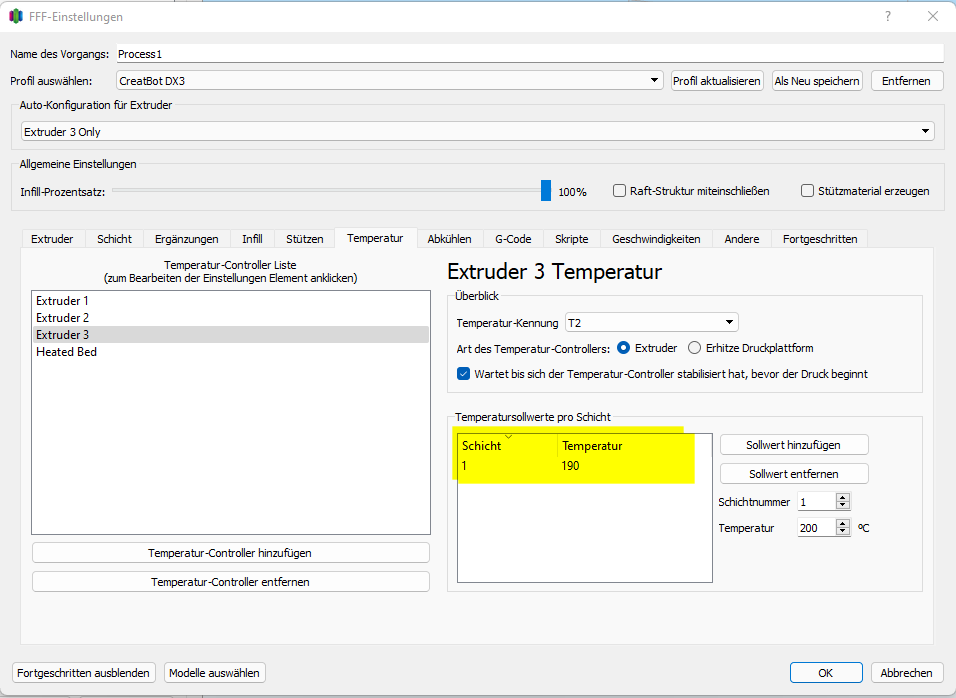This screenshot has width=956, height=698.
Task: Switch to the G-Code tab
Action: 513,239
